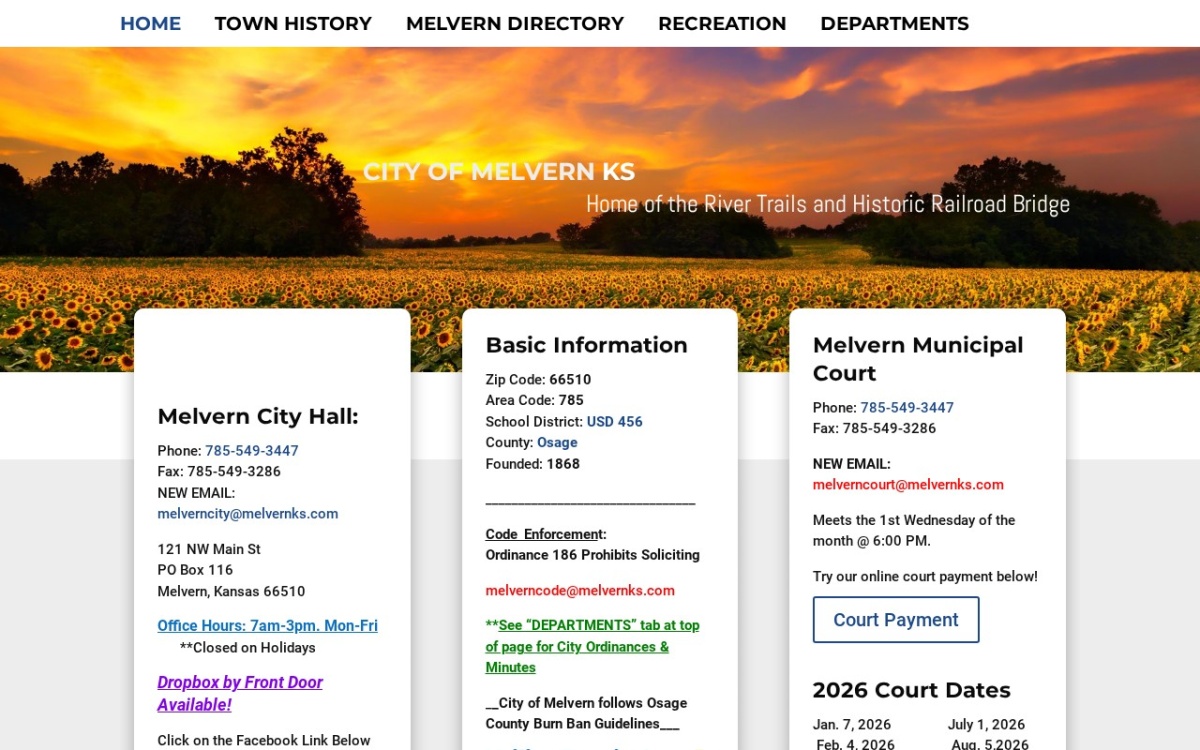1200x750 pixels.
Task: Open the MELVERN DIRECTORY menu item
Action: click(x=515, y=23)
